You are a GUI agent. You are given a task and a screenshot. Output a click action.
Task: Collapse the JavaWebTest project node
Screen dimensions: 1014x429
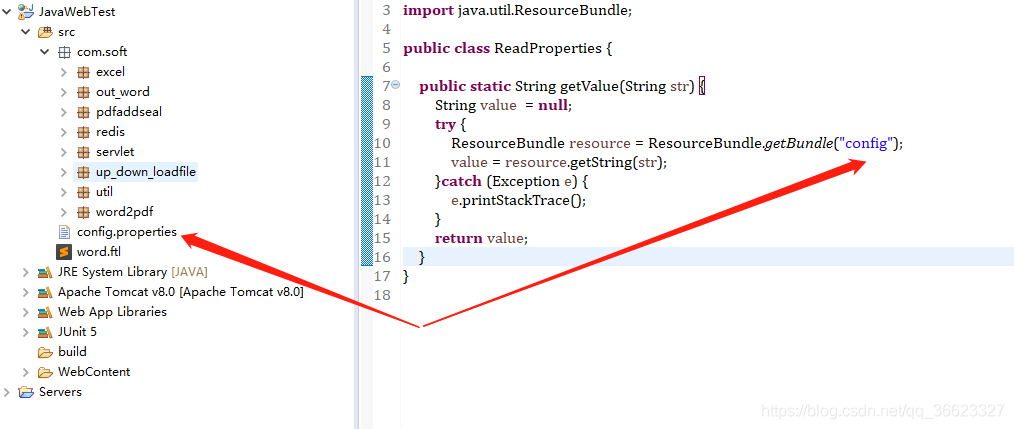[x=6, y=11]
